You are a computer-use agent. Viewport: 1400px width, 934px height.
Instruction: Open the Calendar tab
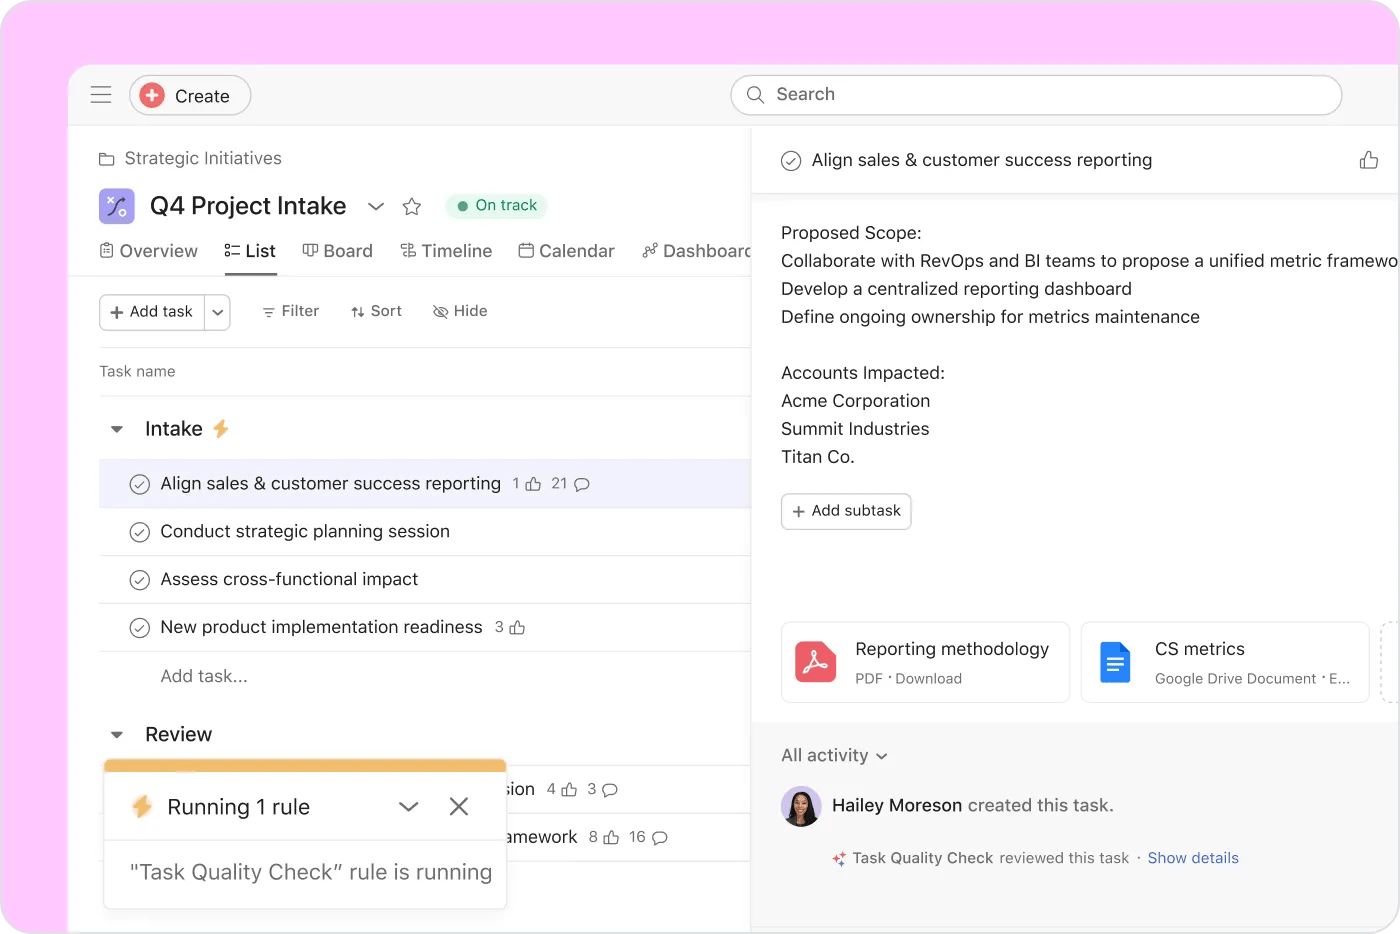coord(566,251)
